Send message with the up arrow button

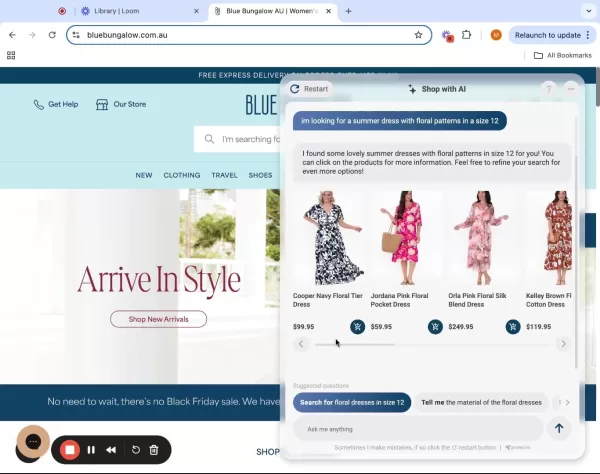(x=559, y=428)
